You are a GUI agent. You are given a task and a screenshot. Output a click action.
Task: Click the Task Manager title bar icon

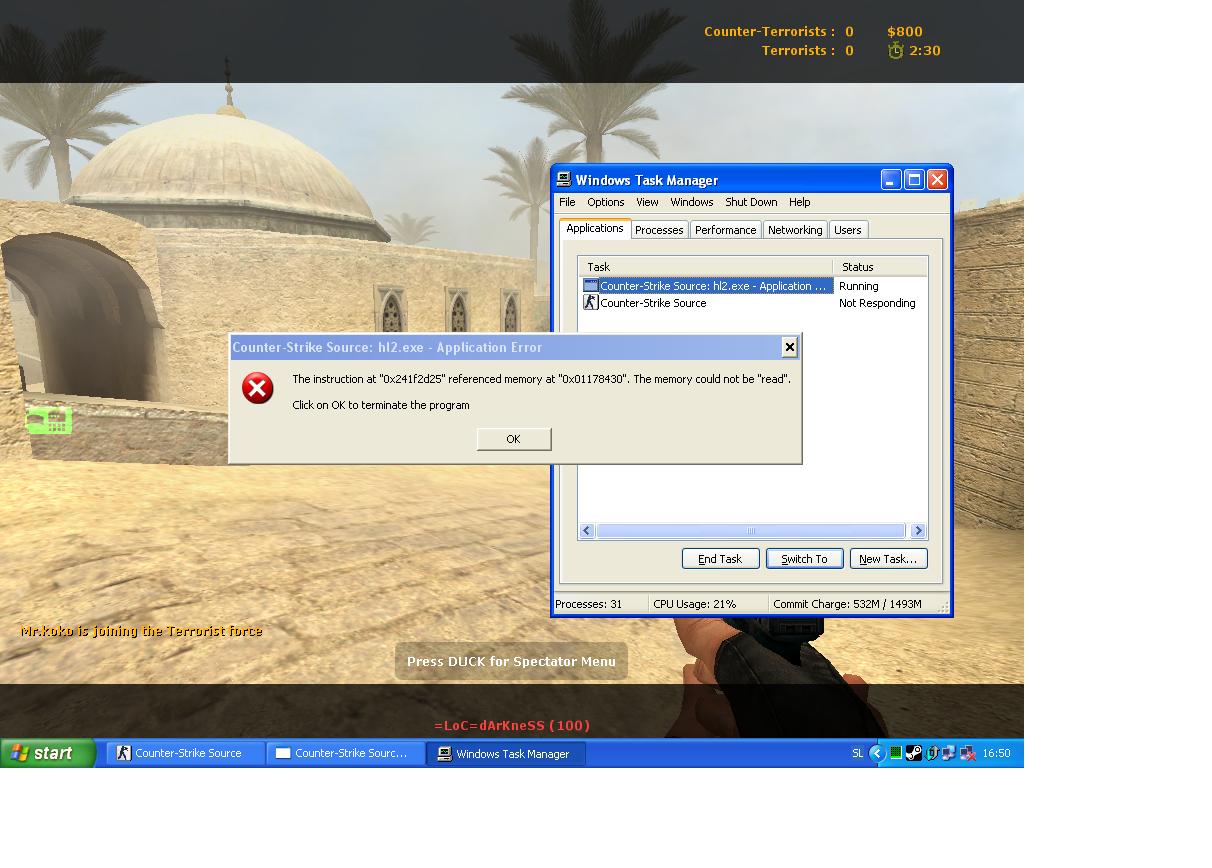point(564,180)
